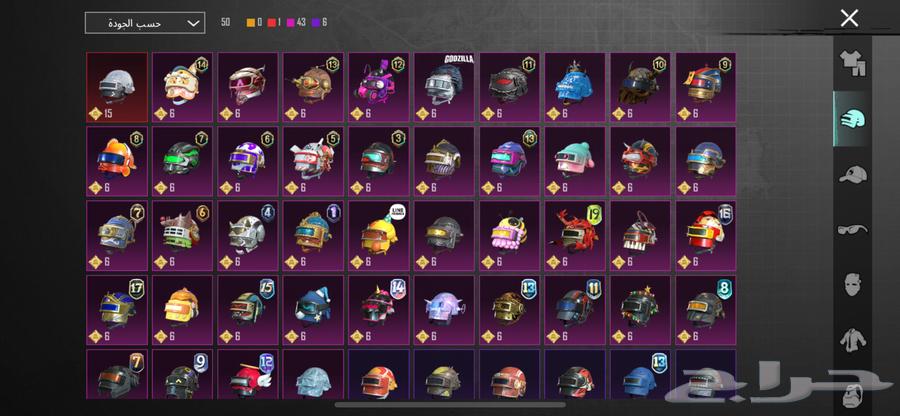
Task: Select the helmet category icon
Action: [852, 119]
